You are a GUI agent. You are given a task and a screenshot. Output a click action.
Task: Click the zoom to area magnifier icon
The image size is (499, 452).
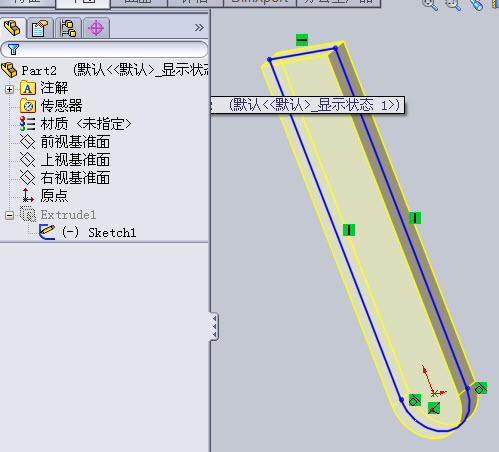coord(453,4)
